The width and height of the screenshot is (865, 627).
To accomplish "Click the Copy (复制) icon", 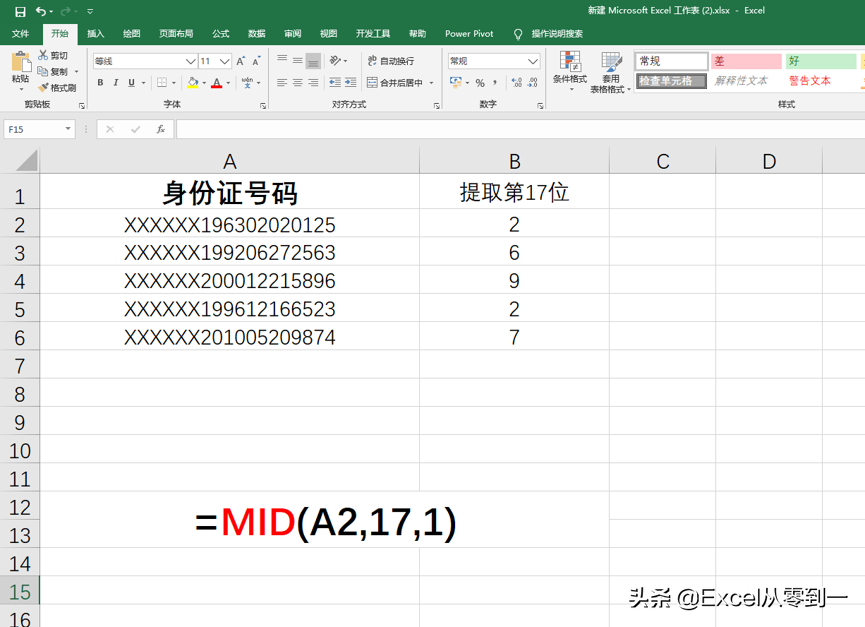I will (x=43, y=70).
